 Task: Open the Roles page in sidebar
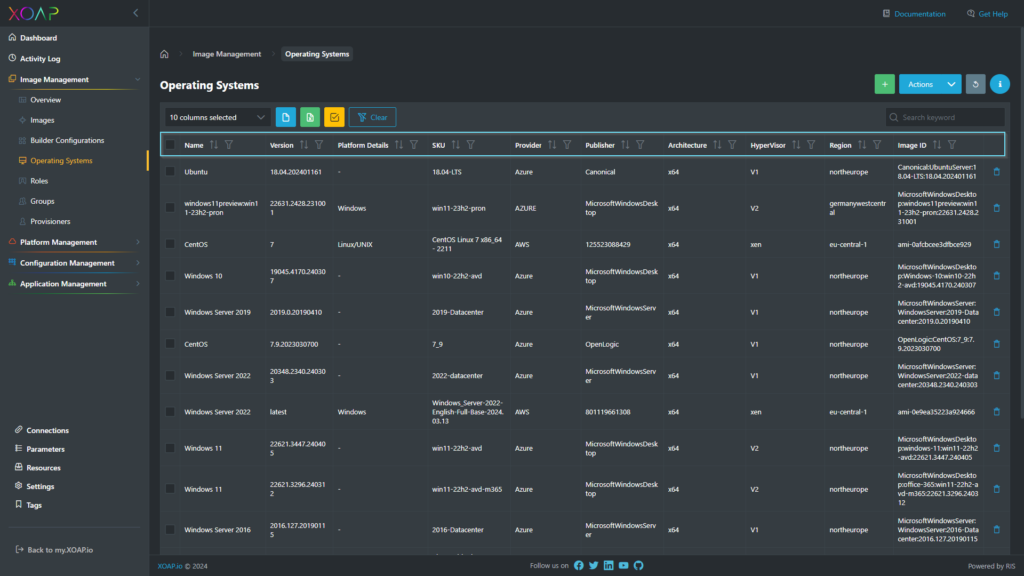point(39,181)
